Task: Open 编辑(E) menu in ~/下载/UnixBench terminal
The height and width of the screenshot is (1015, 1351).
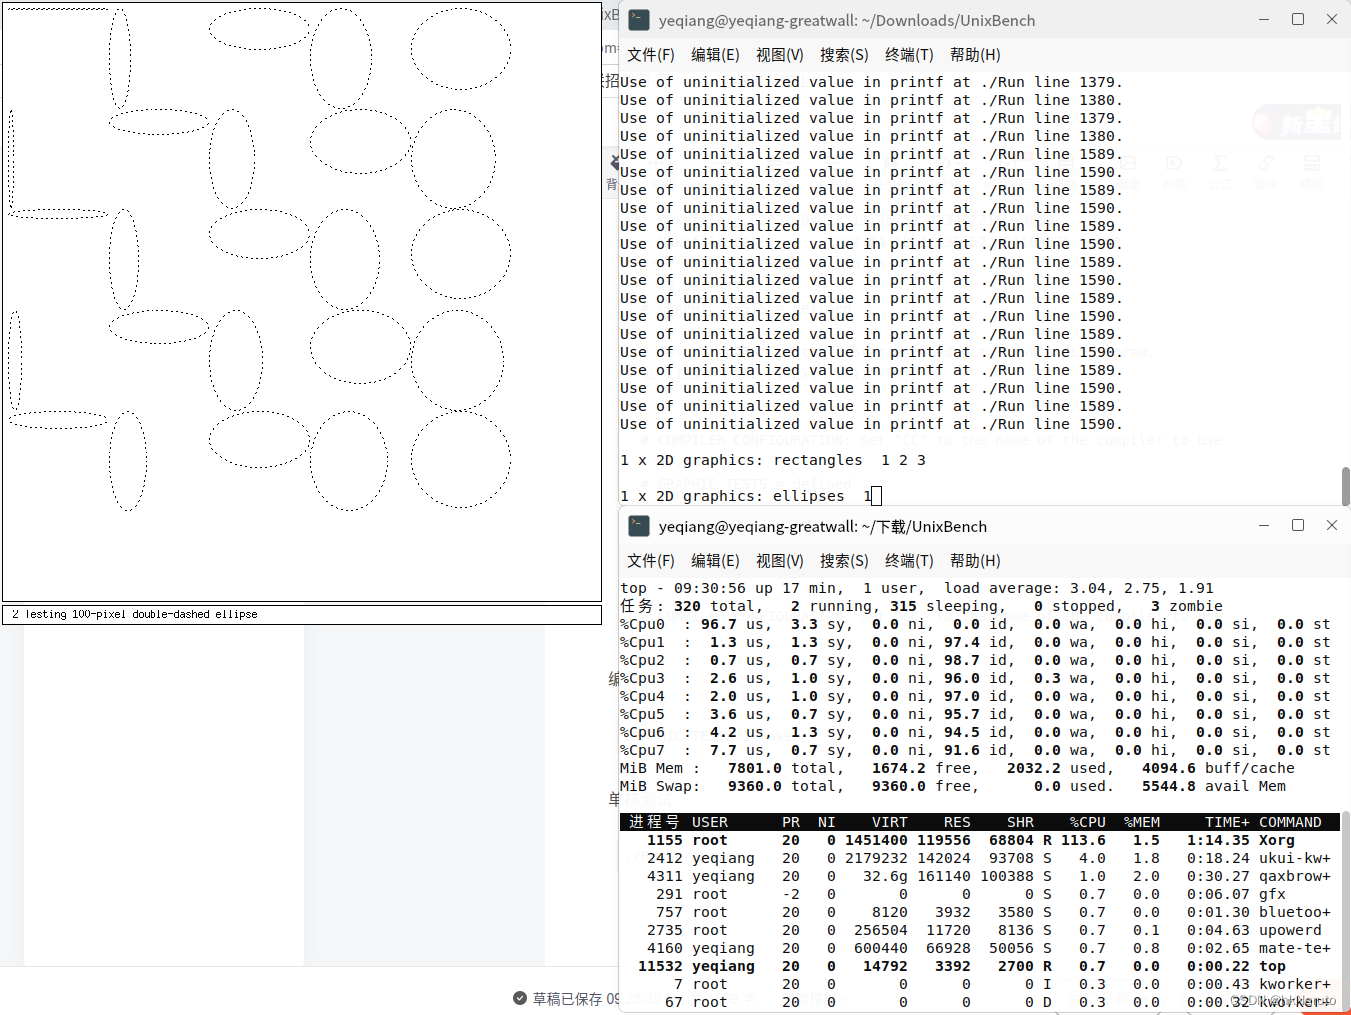Action: click(x=715, y=561)
